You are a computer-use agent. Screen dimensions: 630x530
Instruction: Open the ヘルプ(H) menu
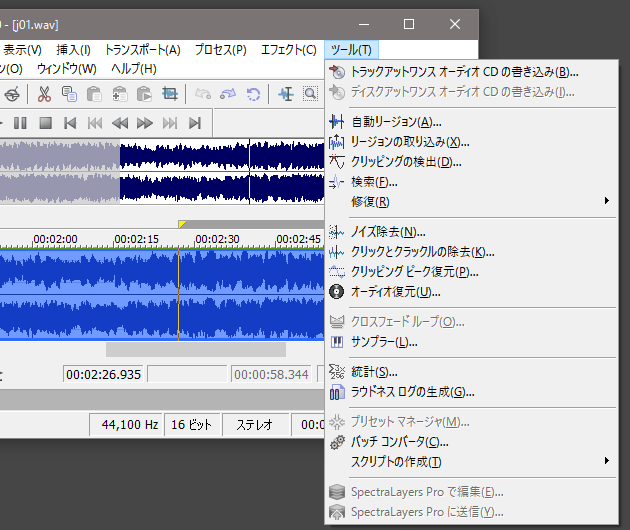[x=134, y=69]
